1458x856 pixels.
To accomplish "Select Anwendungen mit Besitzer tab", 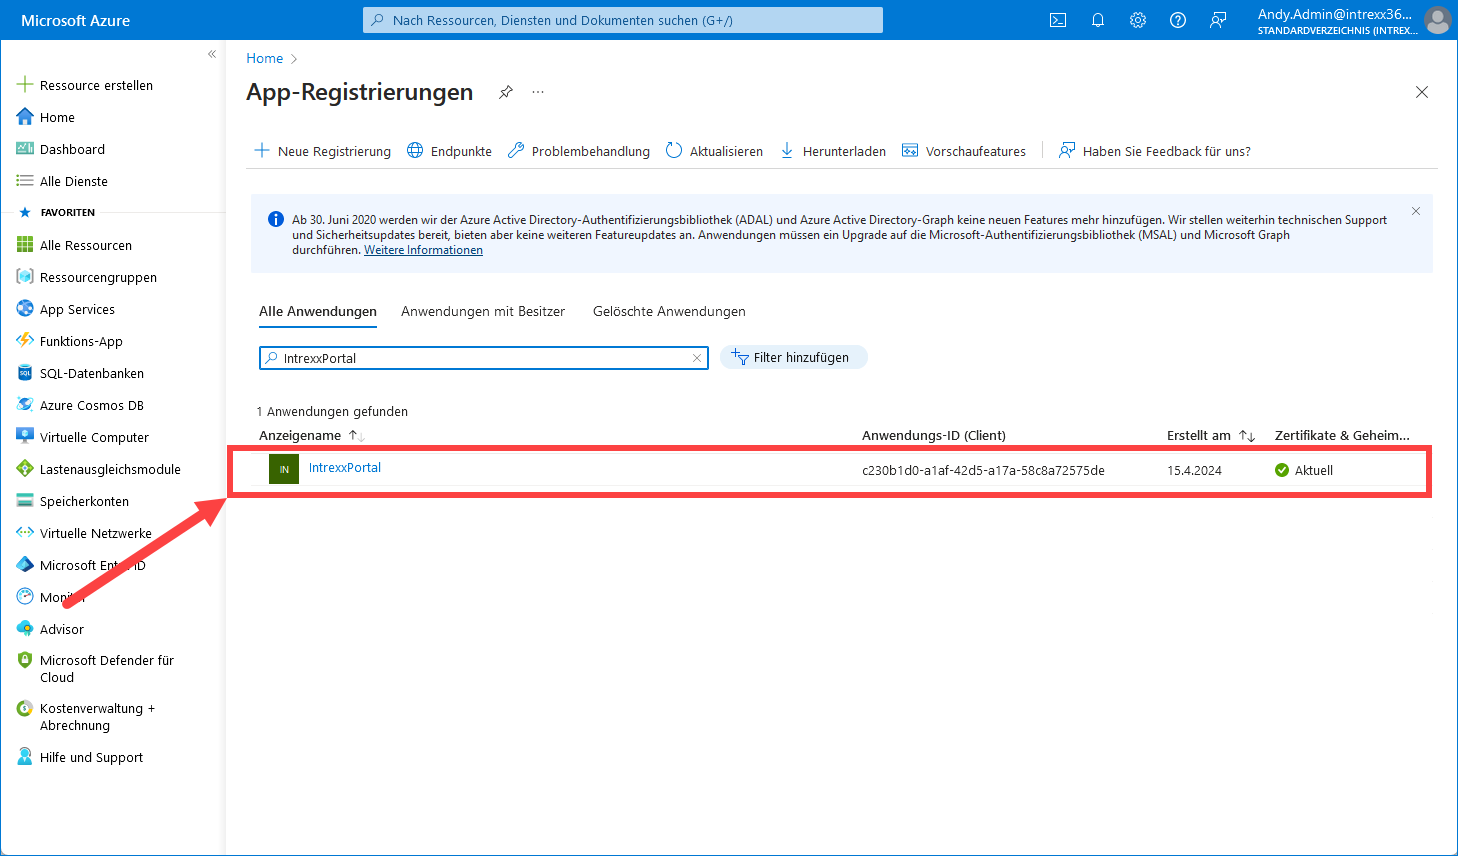I will pyautogui.click(x=483, y=312).
